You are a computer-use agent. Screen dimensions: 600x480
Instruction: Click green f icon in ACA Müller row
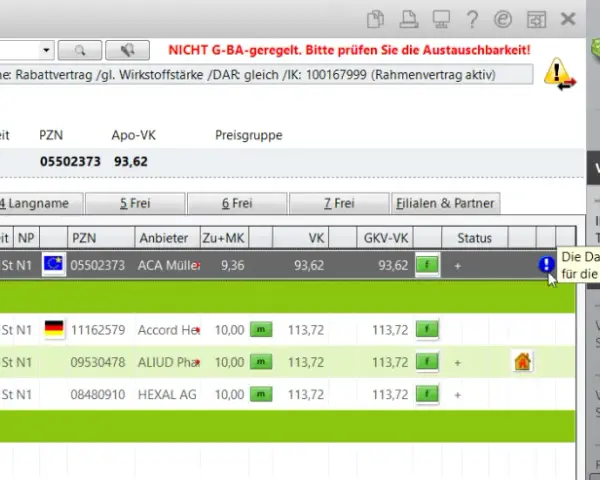point(427,265)
